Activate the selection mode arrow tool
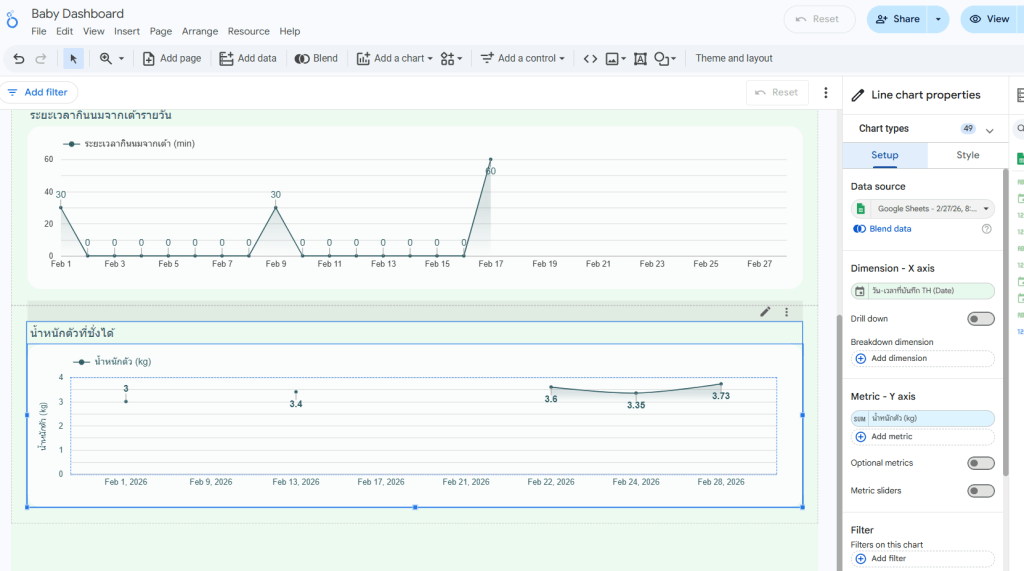Image resolution: width=1024 pixels, height=571 pixels. tap(73, 59)
